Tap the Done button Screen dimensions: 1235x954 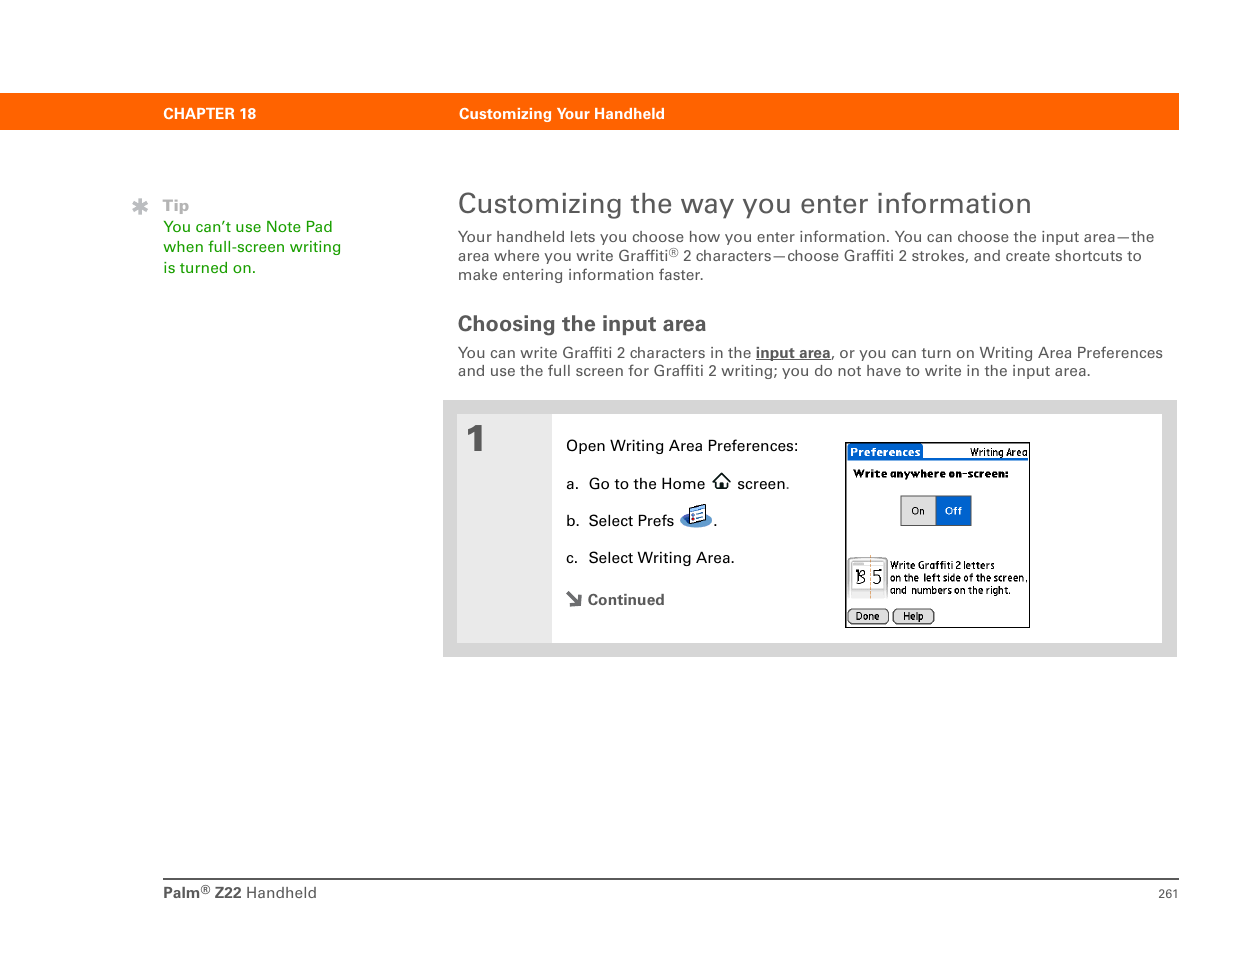pyautogui.click(x=868, y=616)
